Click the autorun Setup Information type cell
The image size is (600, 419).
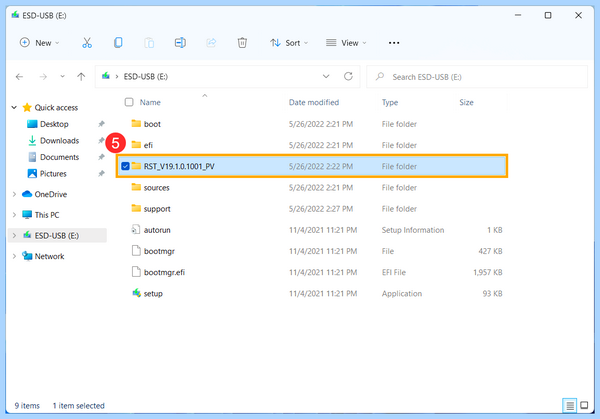(412, 230)
